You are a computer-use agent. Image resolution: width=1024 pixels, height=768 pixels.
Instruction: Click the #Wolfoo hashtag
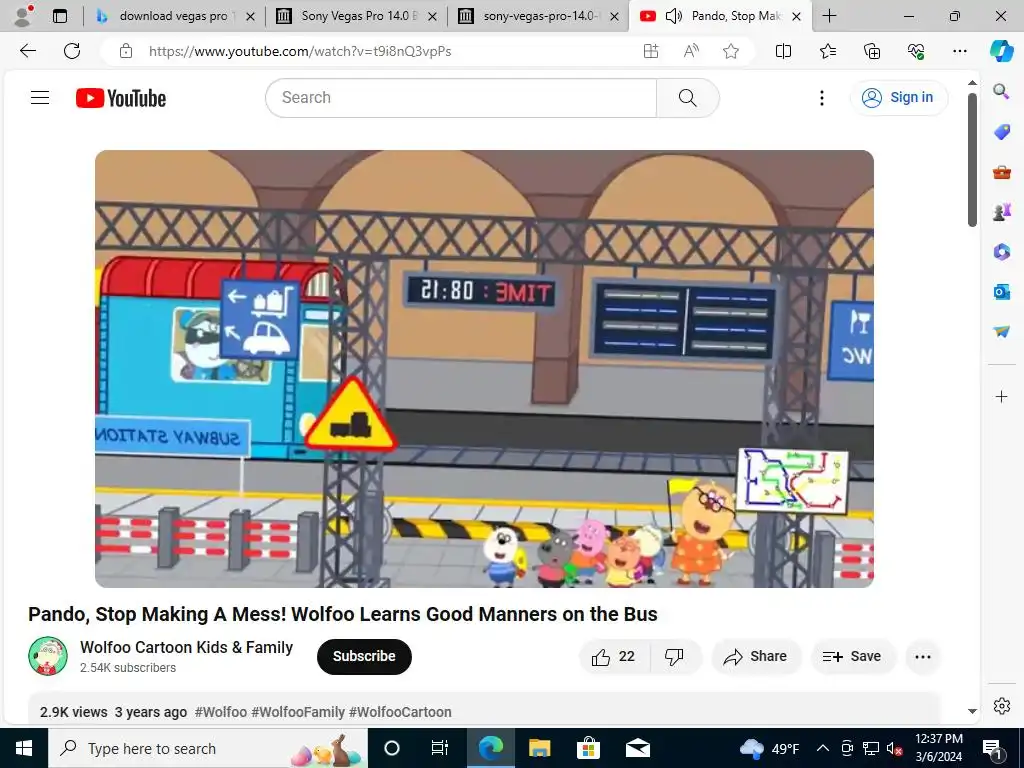coord(221,712)
